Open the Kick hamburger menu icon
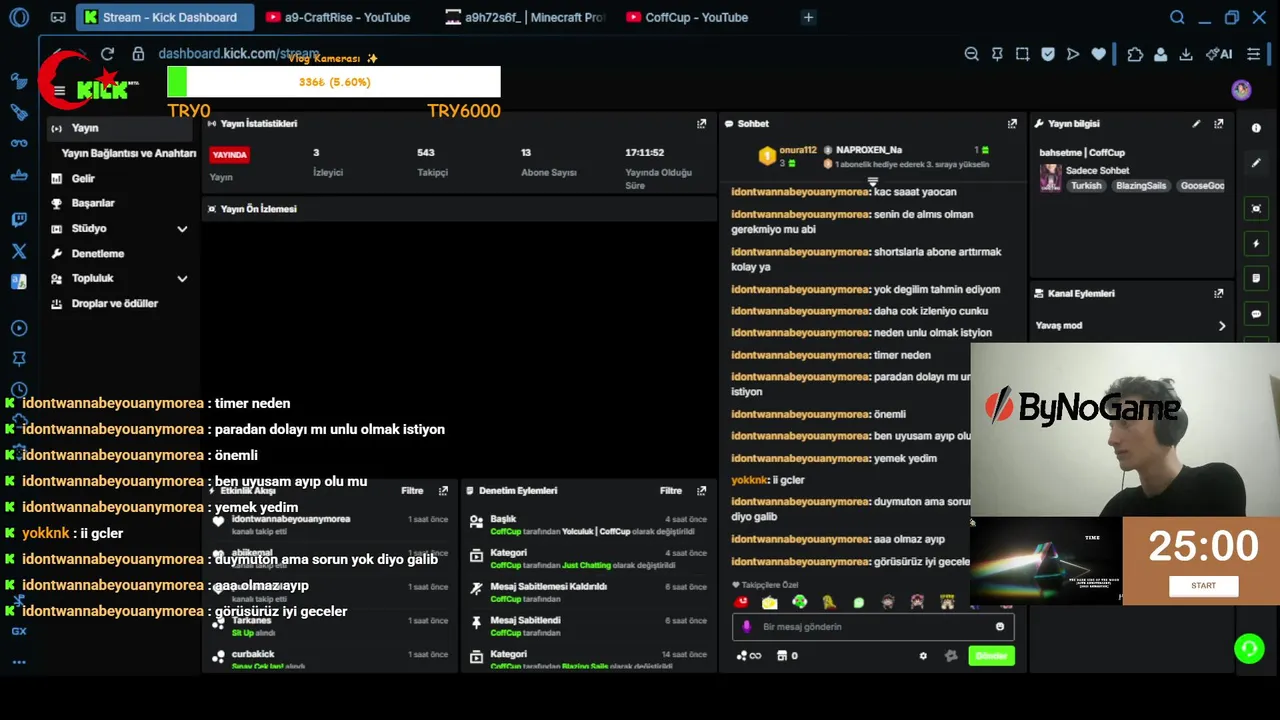 click(59, 91)
